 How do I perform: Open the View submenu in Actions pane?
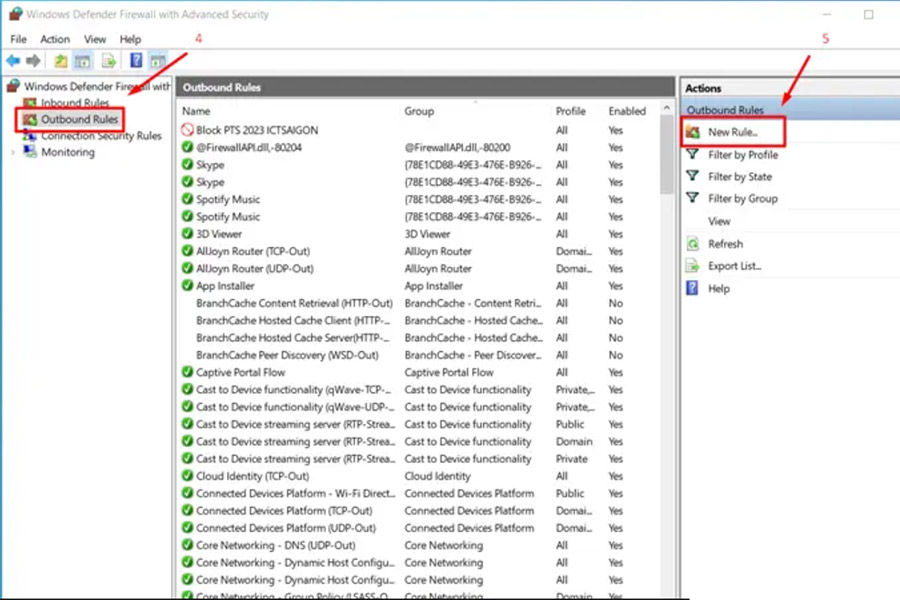pyautogui.click(x=719, y=221)
